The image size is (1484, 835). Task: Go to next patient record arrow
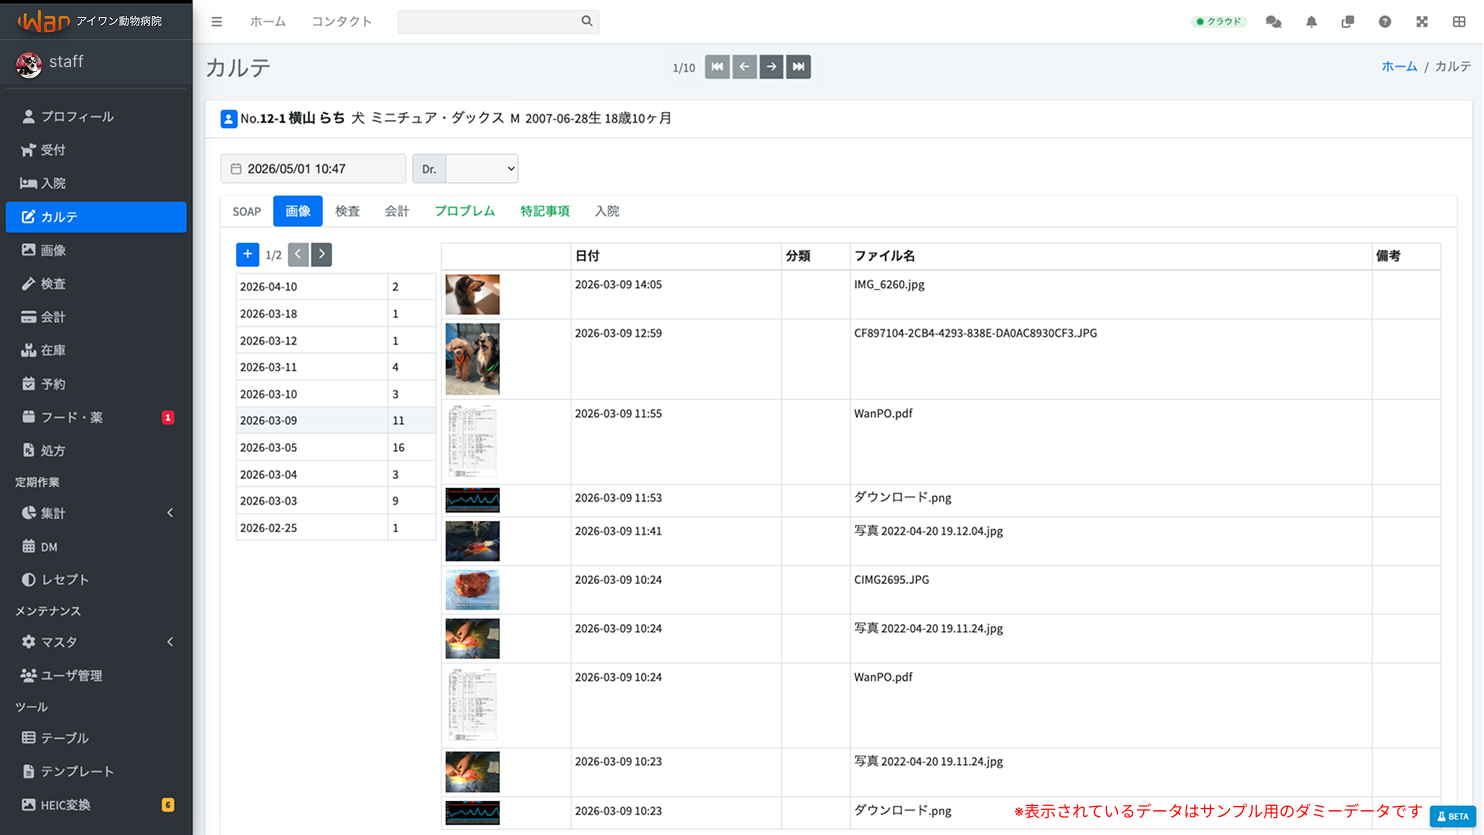[x=771, y=67]
